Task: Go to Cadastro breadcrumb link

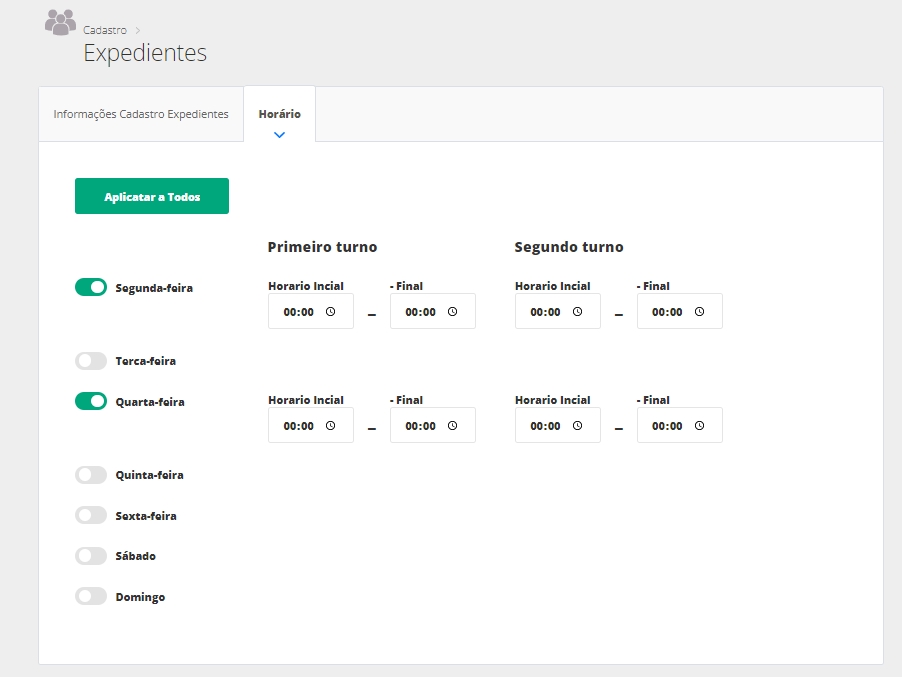Action: (105, 30)
